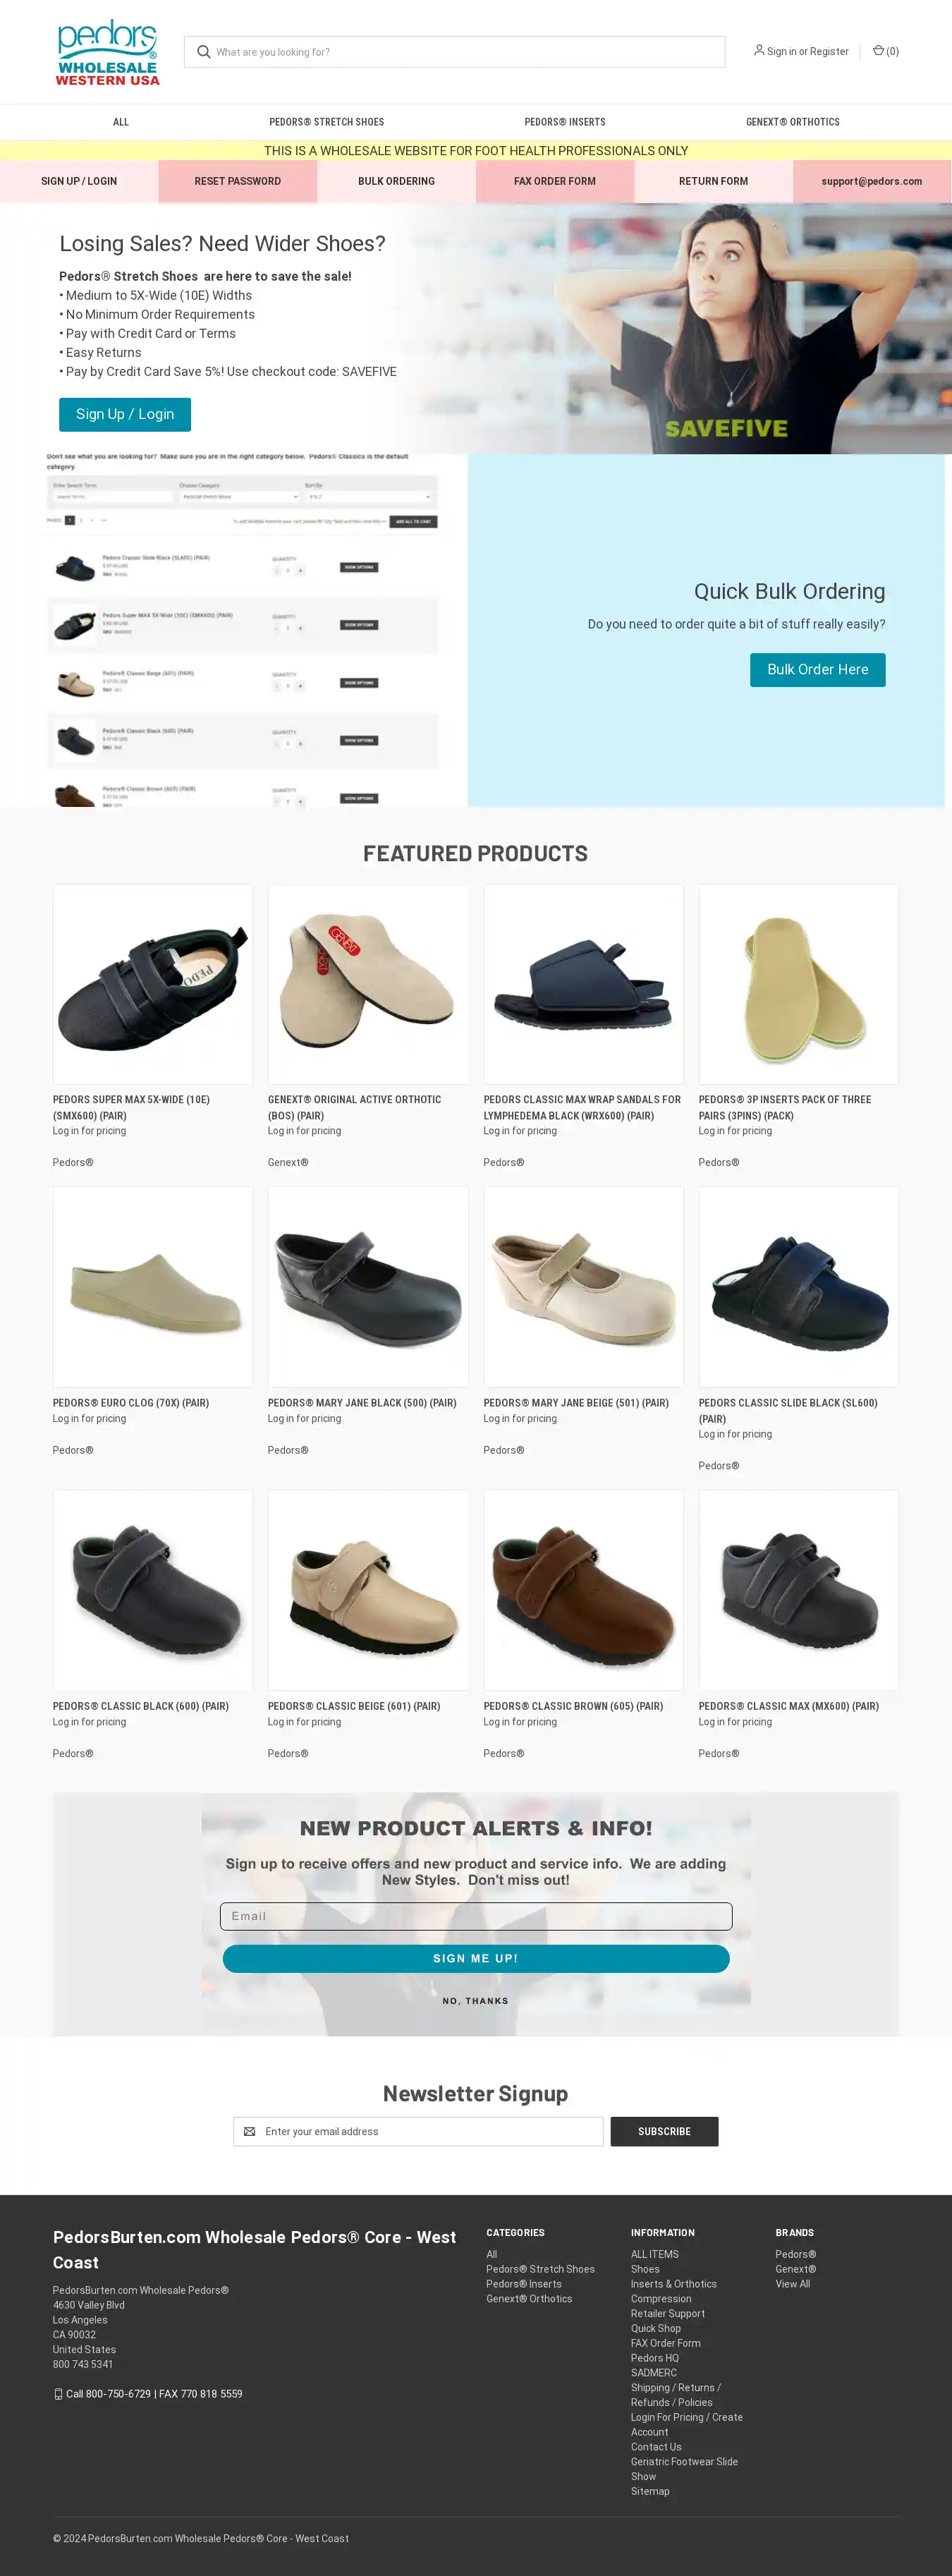Select the Fax Order Form tab
The width and height of the screenshot is (952, 2576).
(555, 181)
